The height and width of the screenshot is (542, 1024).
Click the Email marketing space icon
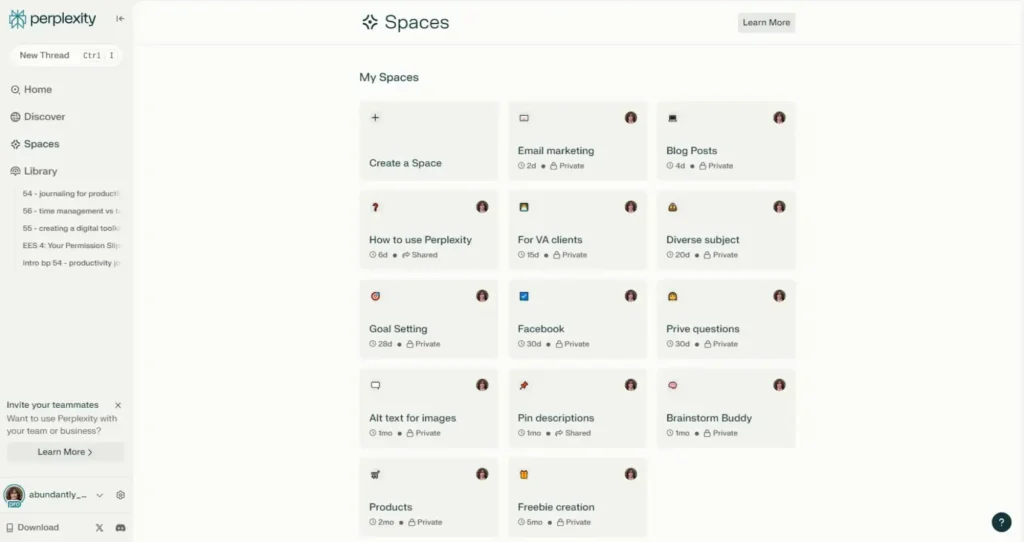[524, 118]
